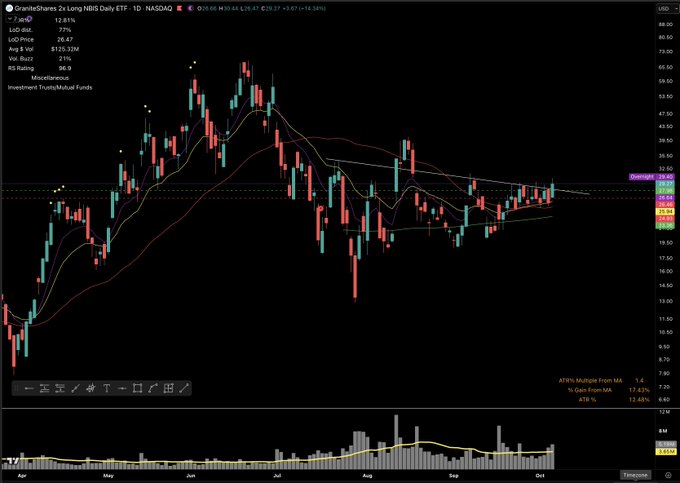Viewport: 680px width, 483px height.
Task: Click the purple 26.64 price label
Action: tap(666, 198)
